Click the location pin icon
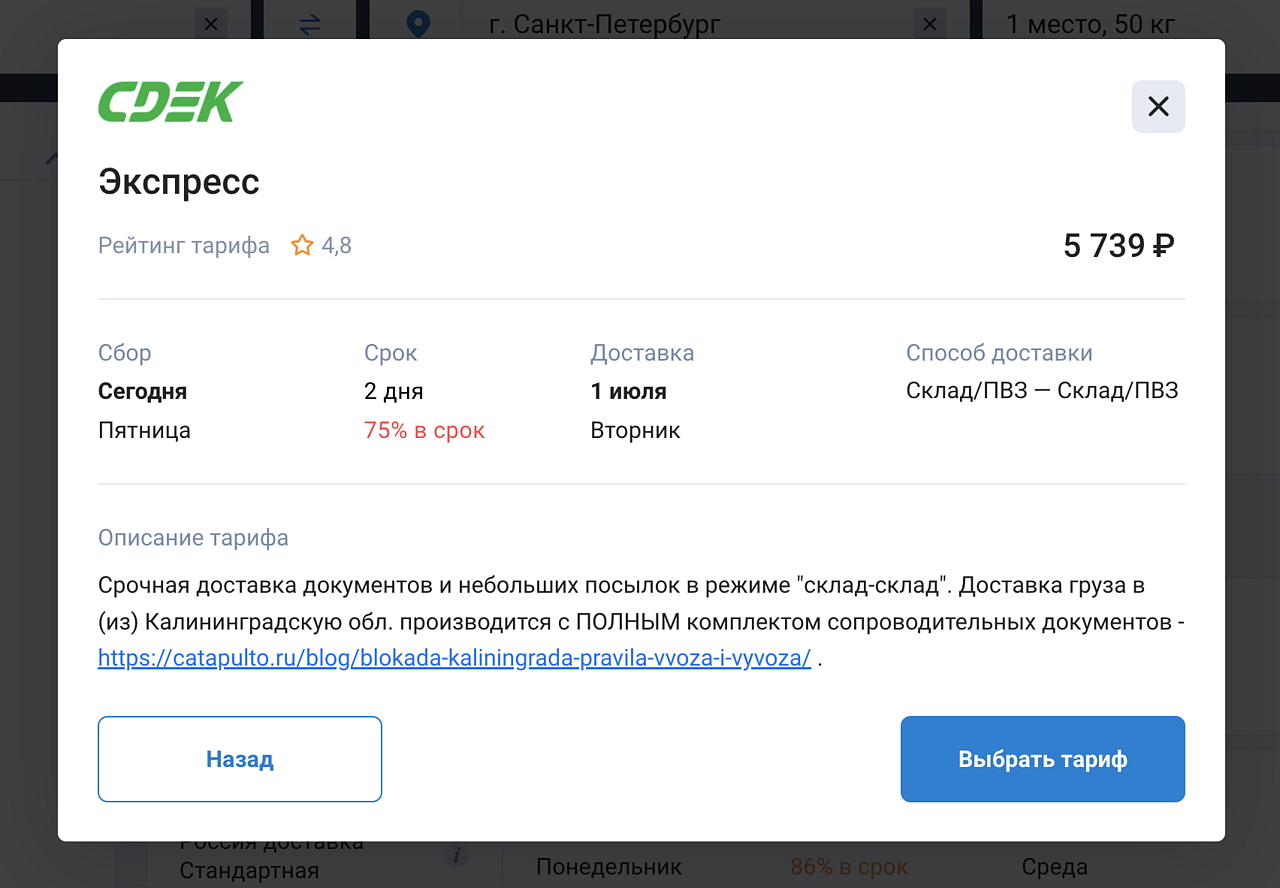This screenshot has height=888, width=1280. coord(418,24)
